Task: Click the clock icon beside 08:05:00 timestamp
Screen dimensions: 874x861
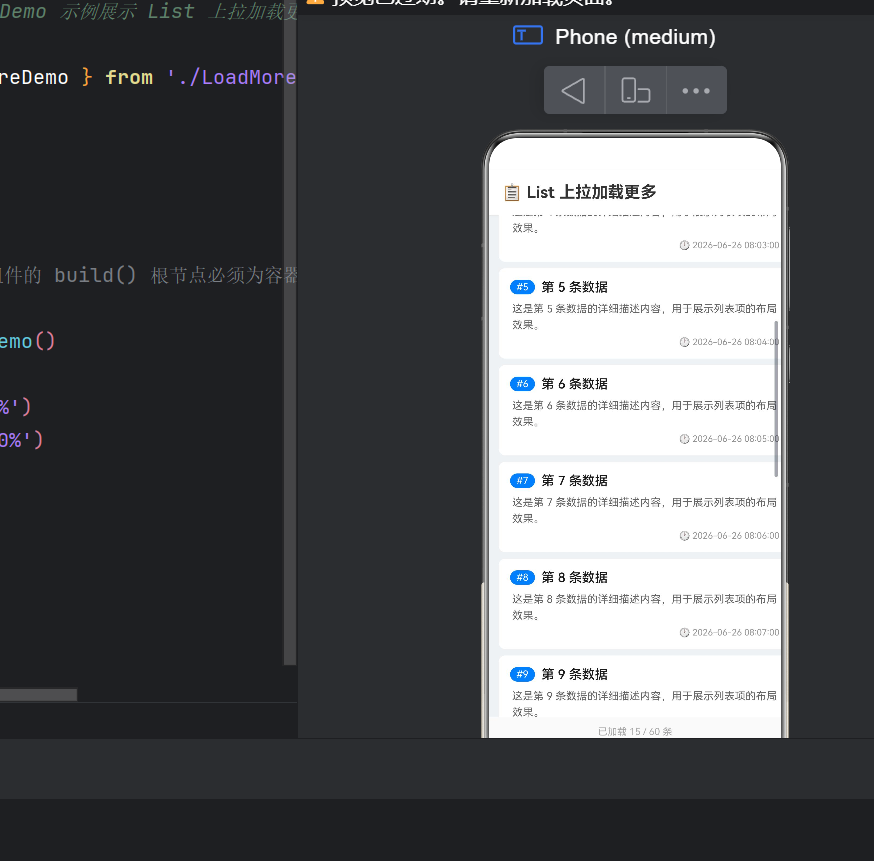Action: tap(684, 439)
